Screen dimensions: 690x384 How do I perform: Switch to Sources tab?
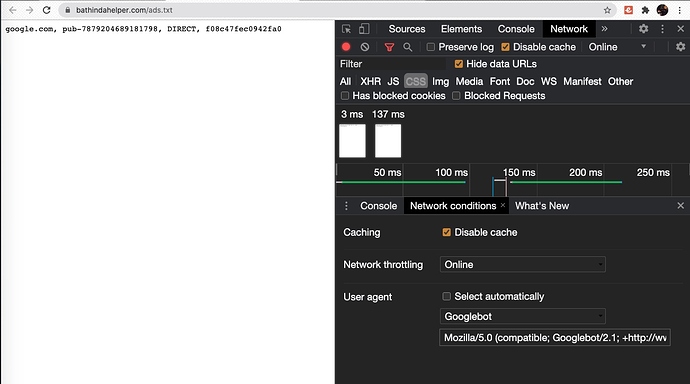pyautogui.click(x=407, y=29)
